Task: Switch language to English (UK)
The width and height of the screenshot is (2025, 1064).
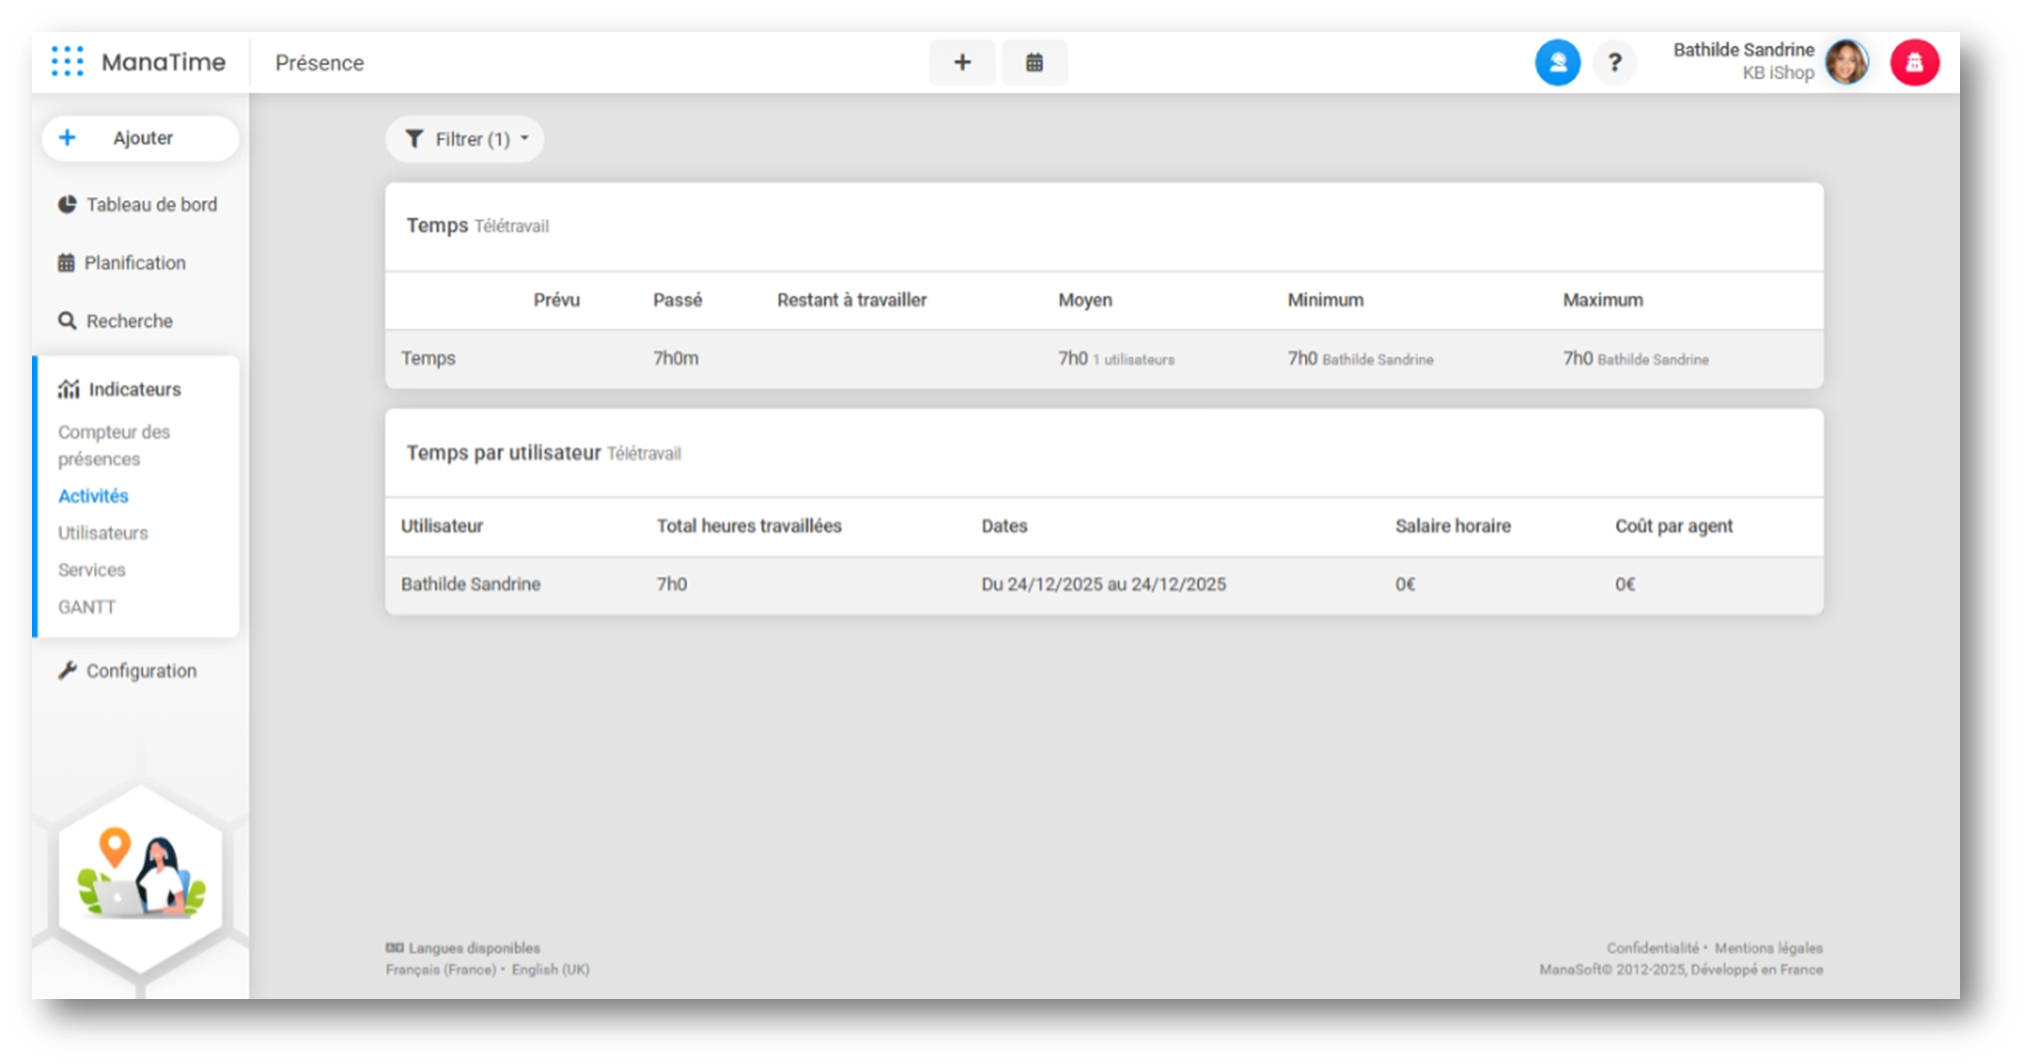Action: point(550,970)
